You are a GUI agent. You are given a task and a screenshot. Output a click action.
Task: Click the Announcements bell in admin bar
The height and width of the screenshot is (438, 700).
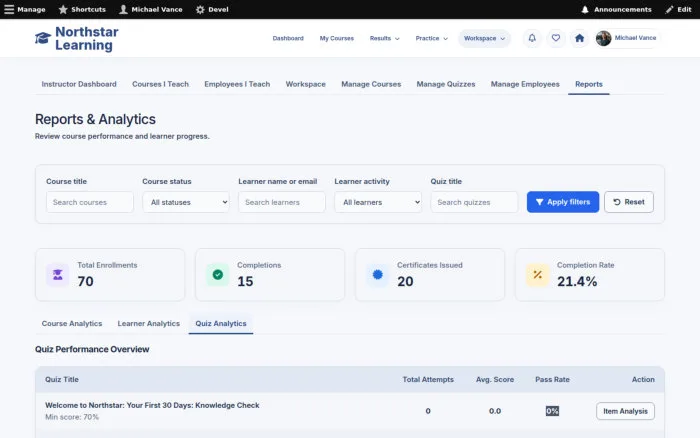tap(585, 9)
